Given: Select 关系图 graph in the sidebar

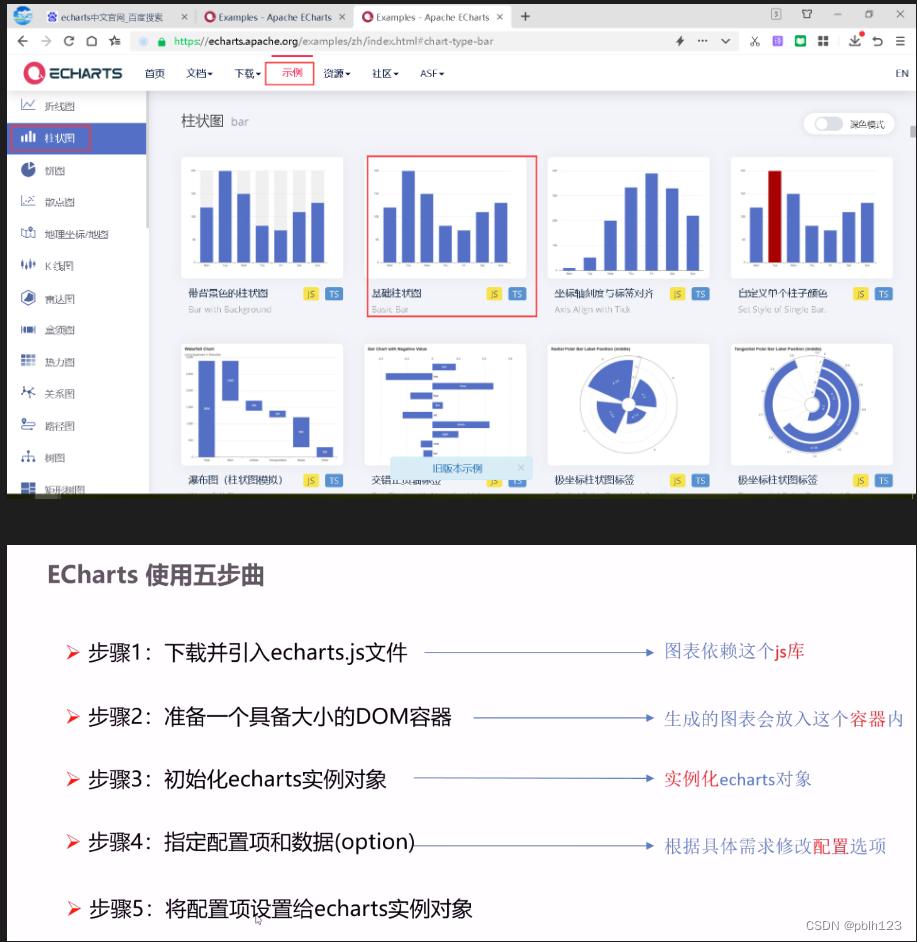Looking at the screenshot, I should (x=76, y=394).
